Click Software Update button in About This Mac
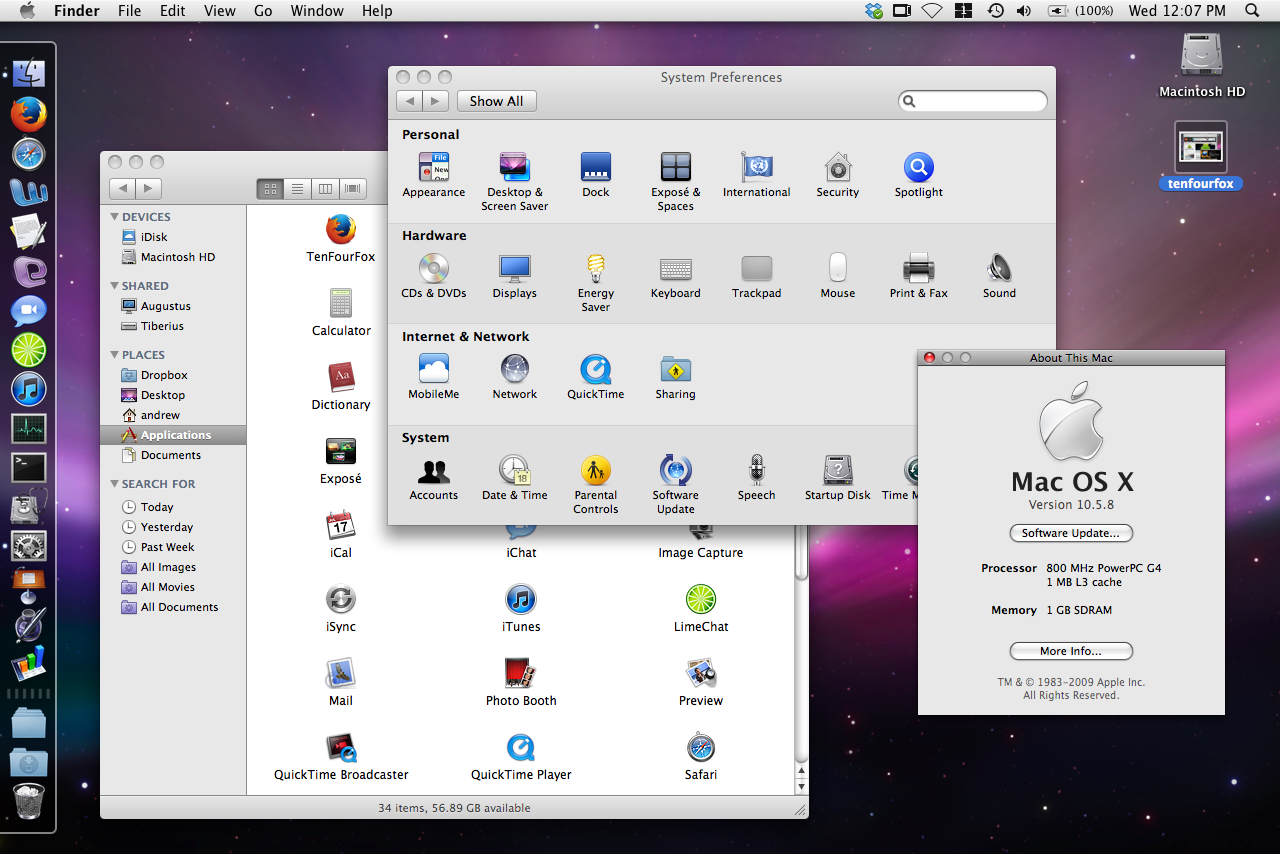 click(x=1071, y=533)
